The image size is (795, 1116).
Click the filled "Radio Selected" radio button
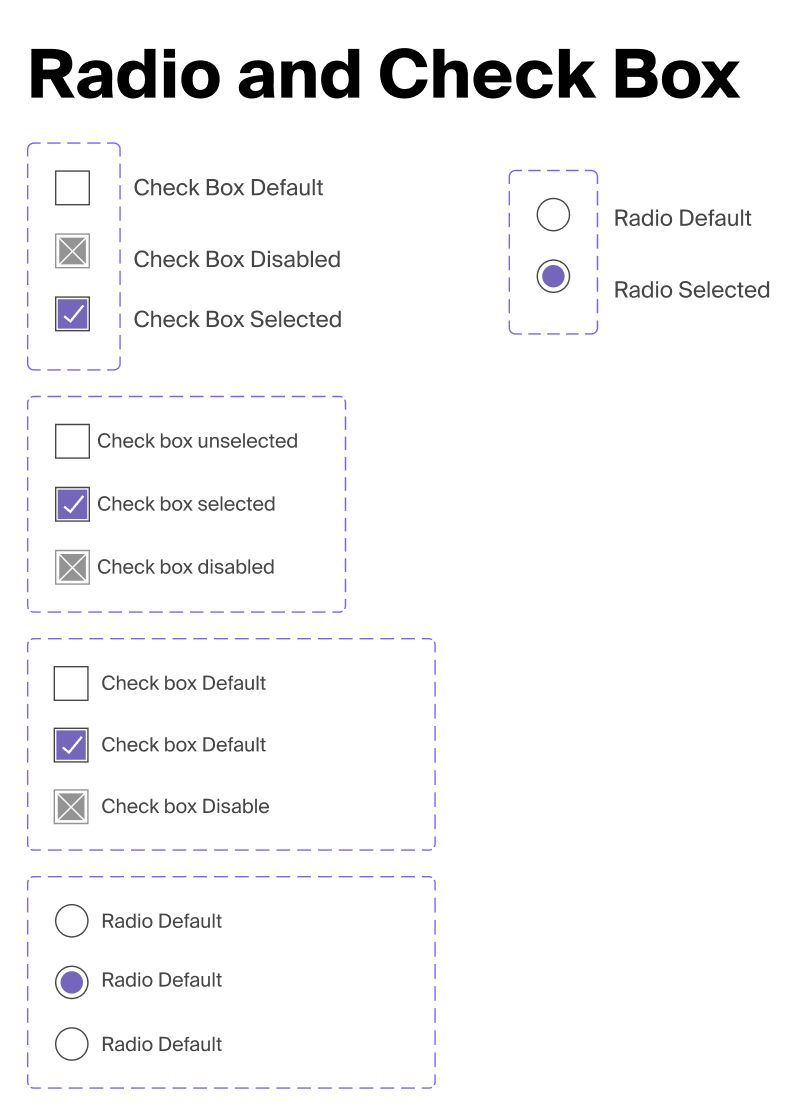pos(553,276)
